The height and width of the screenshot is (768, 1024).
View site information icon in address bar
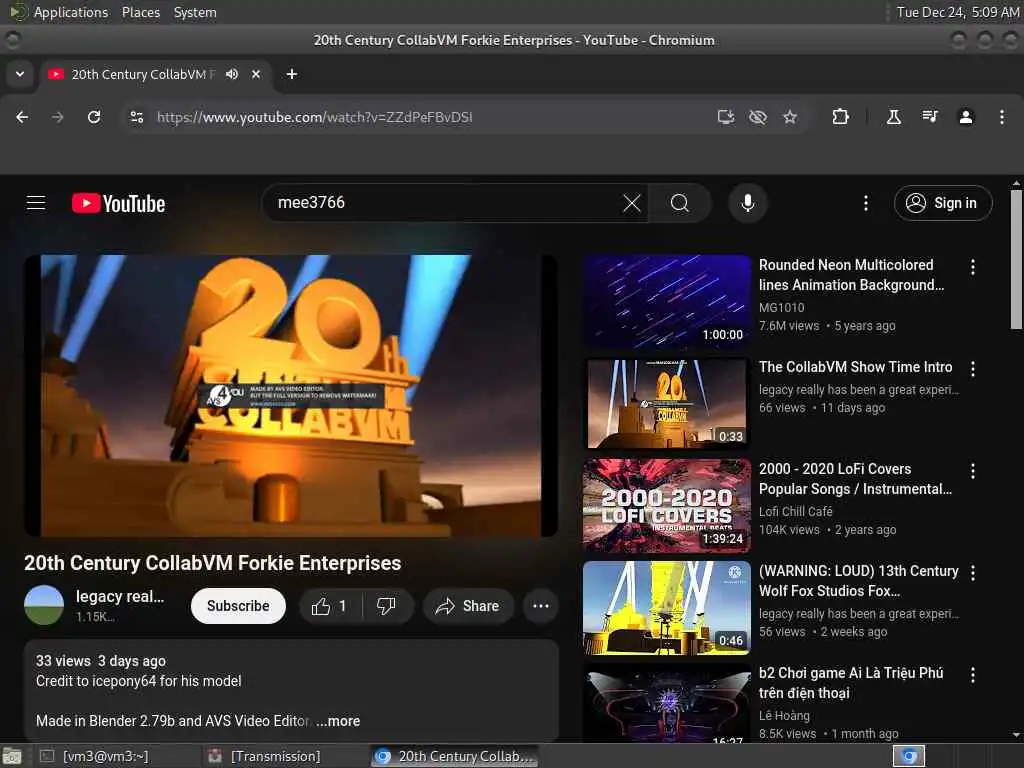136,117
